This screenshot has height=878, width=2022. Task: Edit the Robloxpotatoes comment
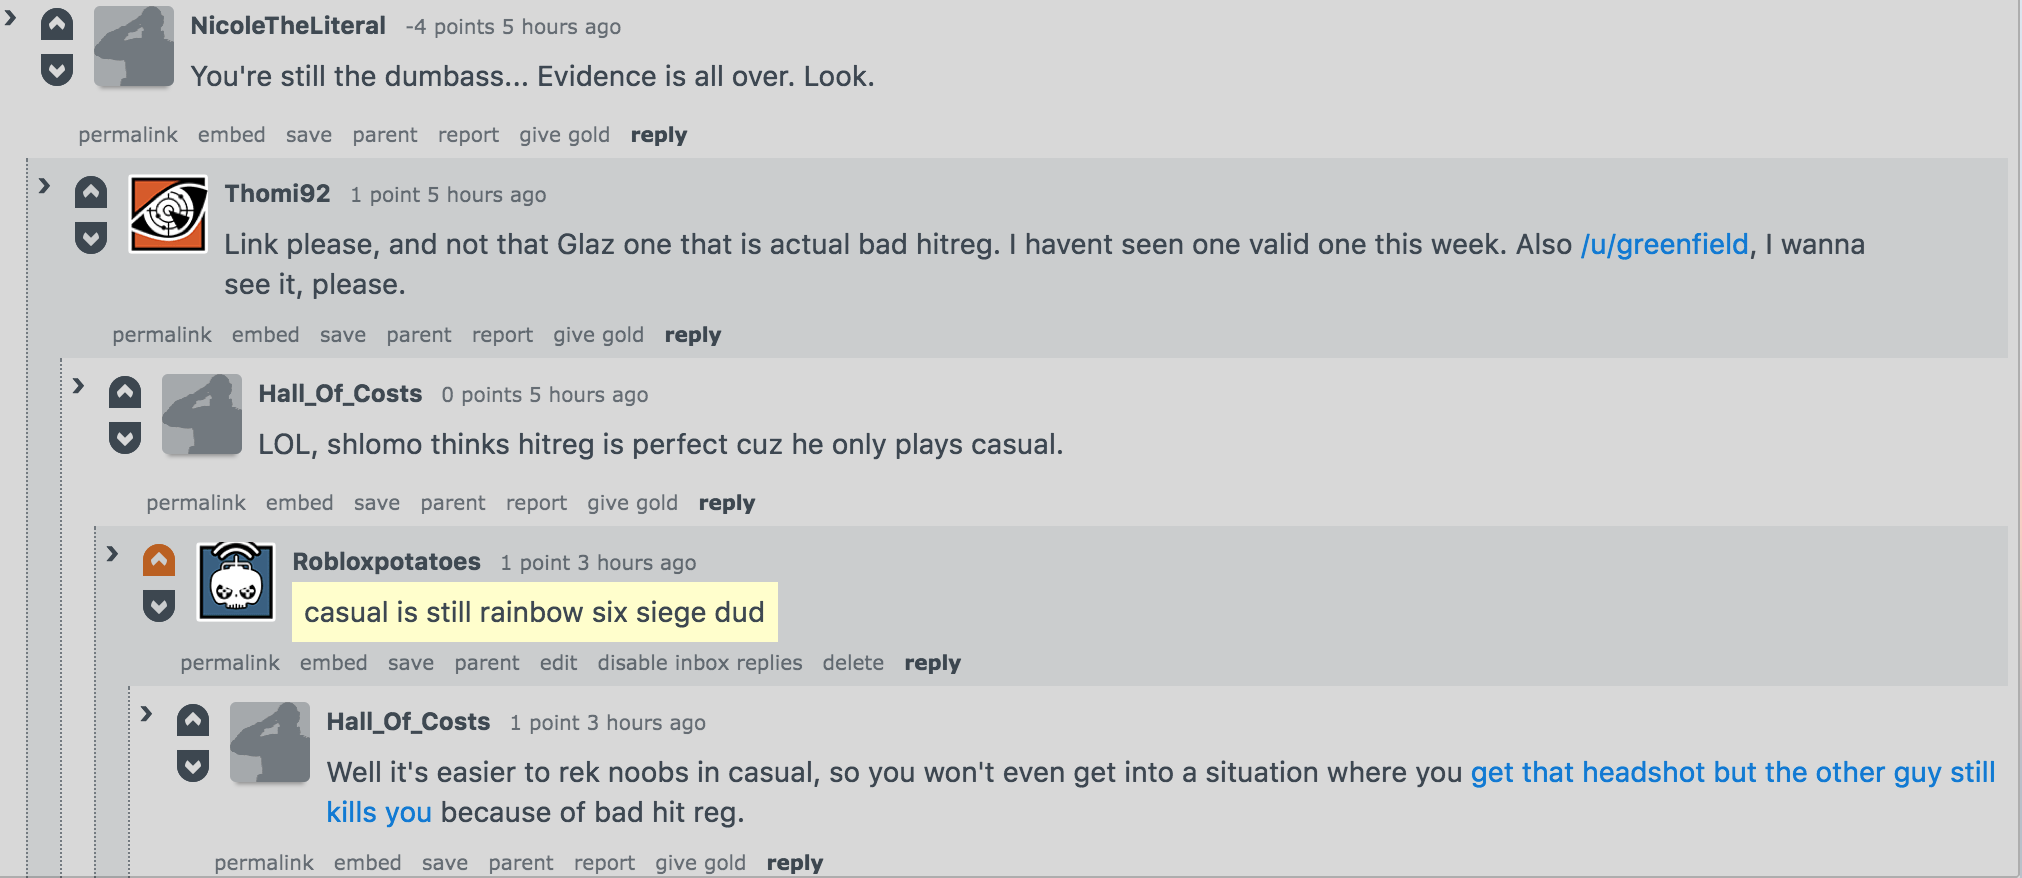pyautogui.click(x=558, y=663)
